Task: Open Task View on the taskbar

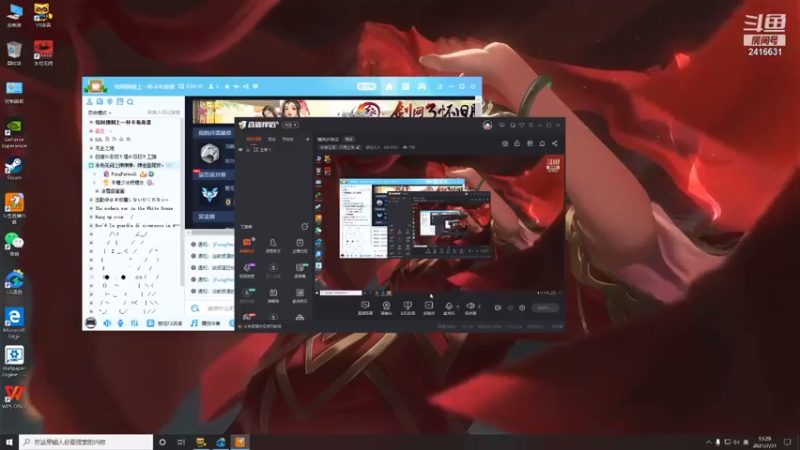Action: [181, 442]
